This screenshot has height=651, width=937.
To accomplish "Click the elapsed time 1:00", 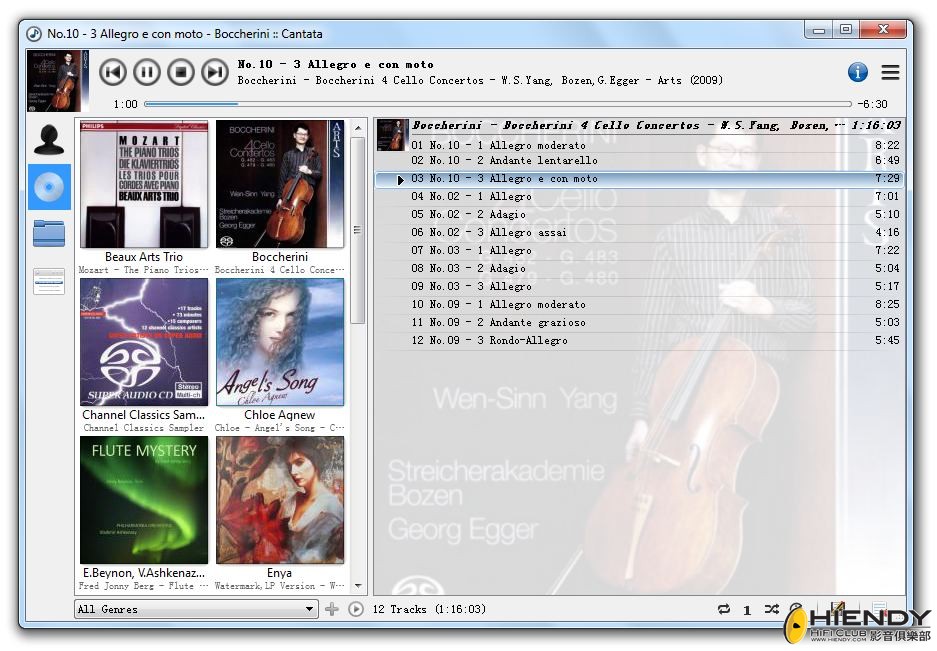I will point(125,104).
